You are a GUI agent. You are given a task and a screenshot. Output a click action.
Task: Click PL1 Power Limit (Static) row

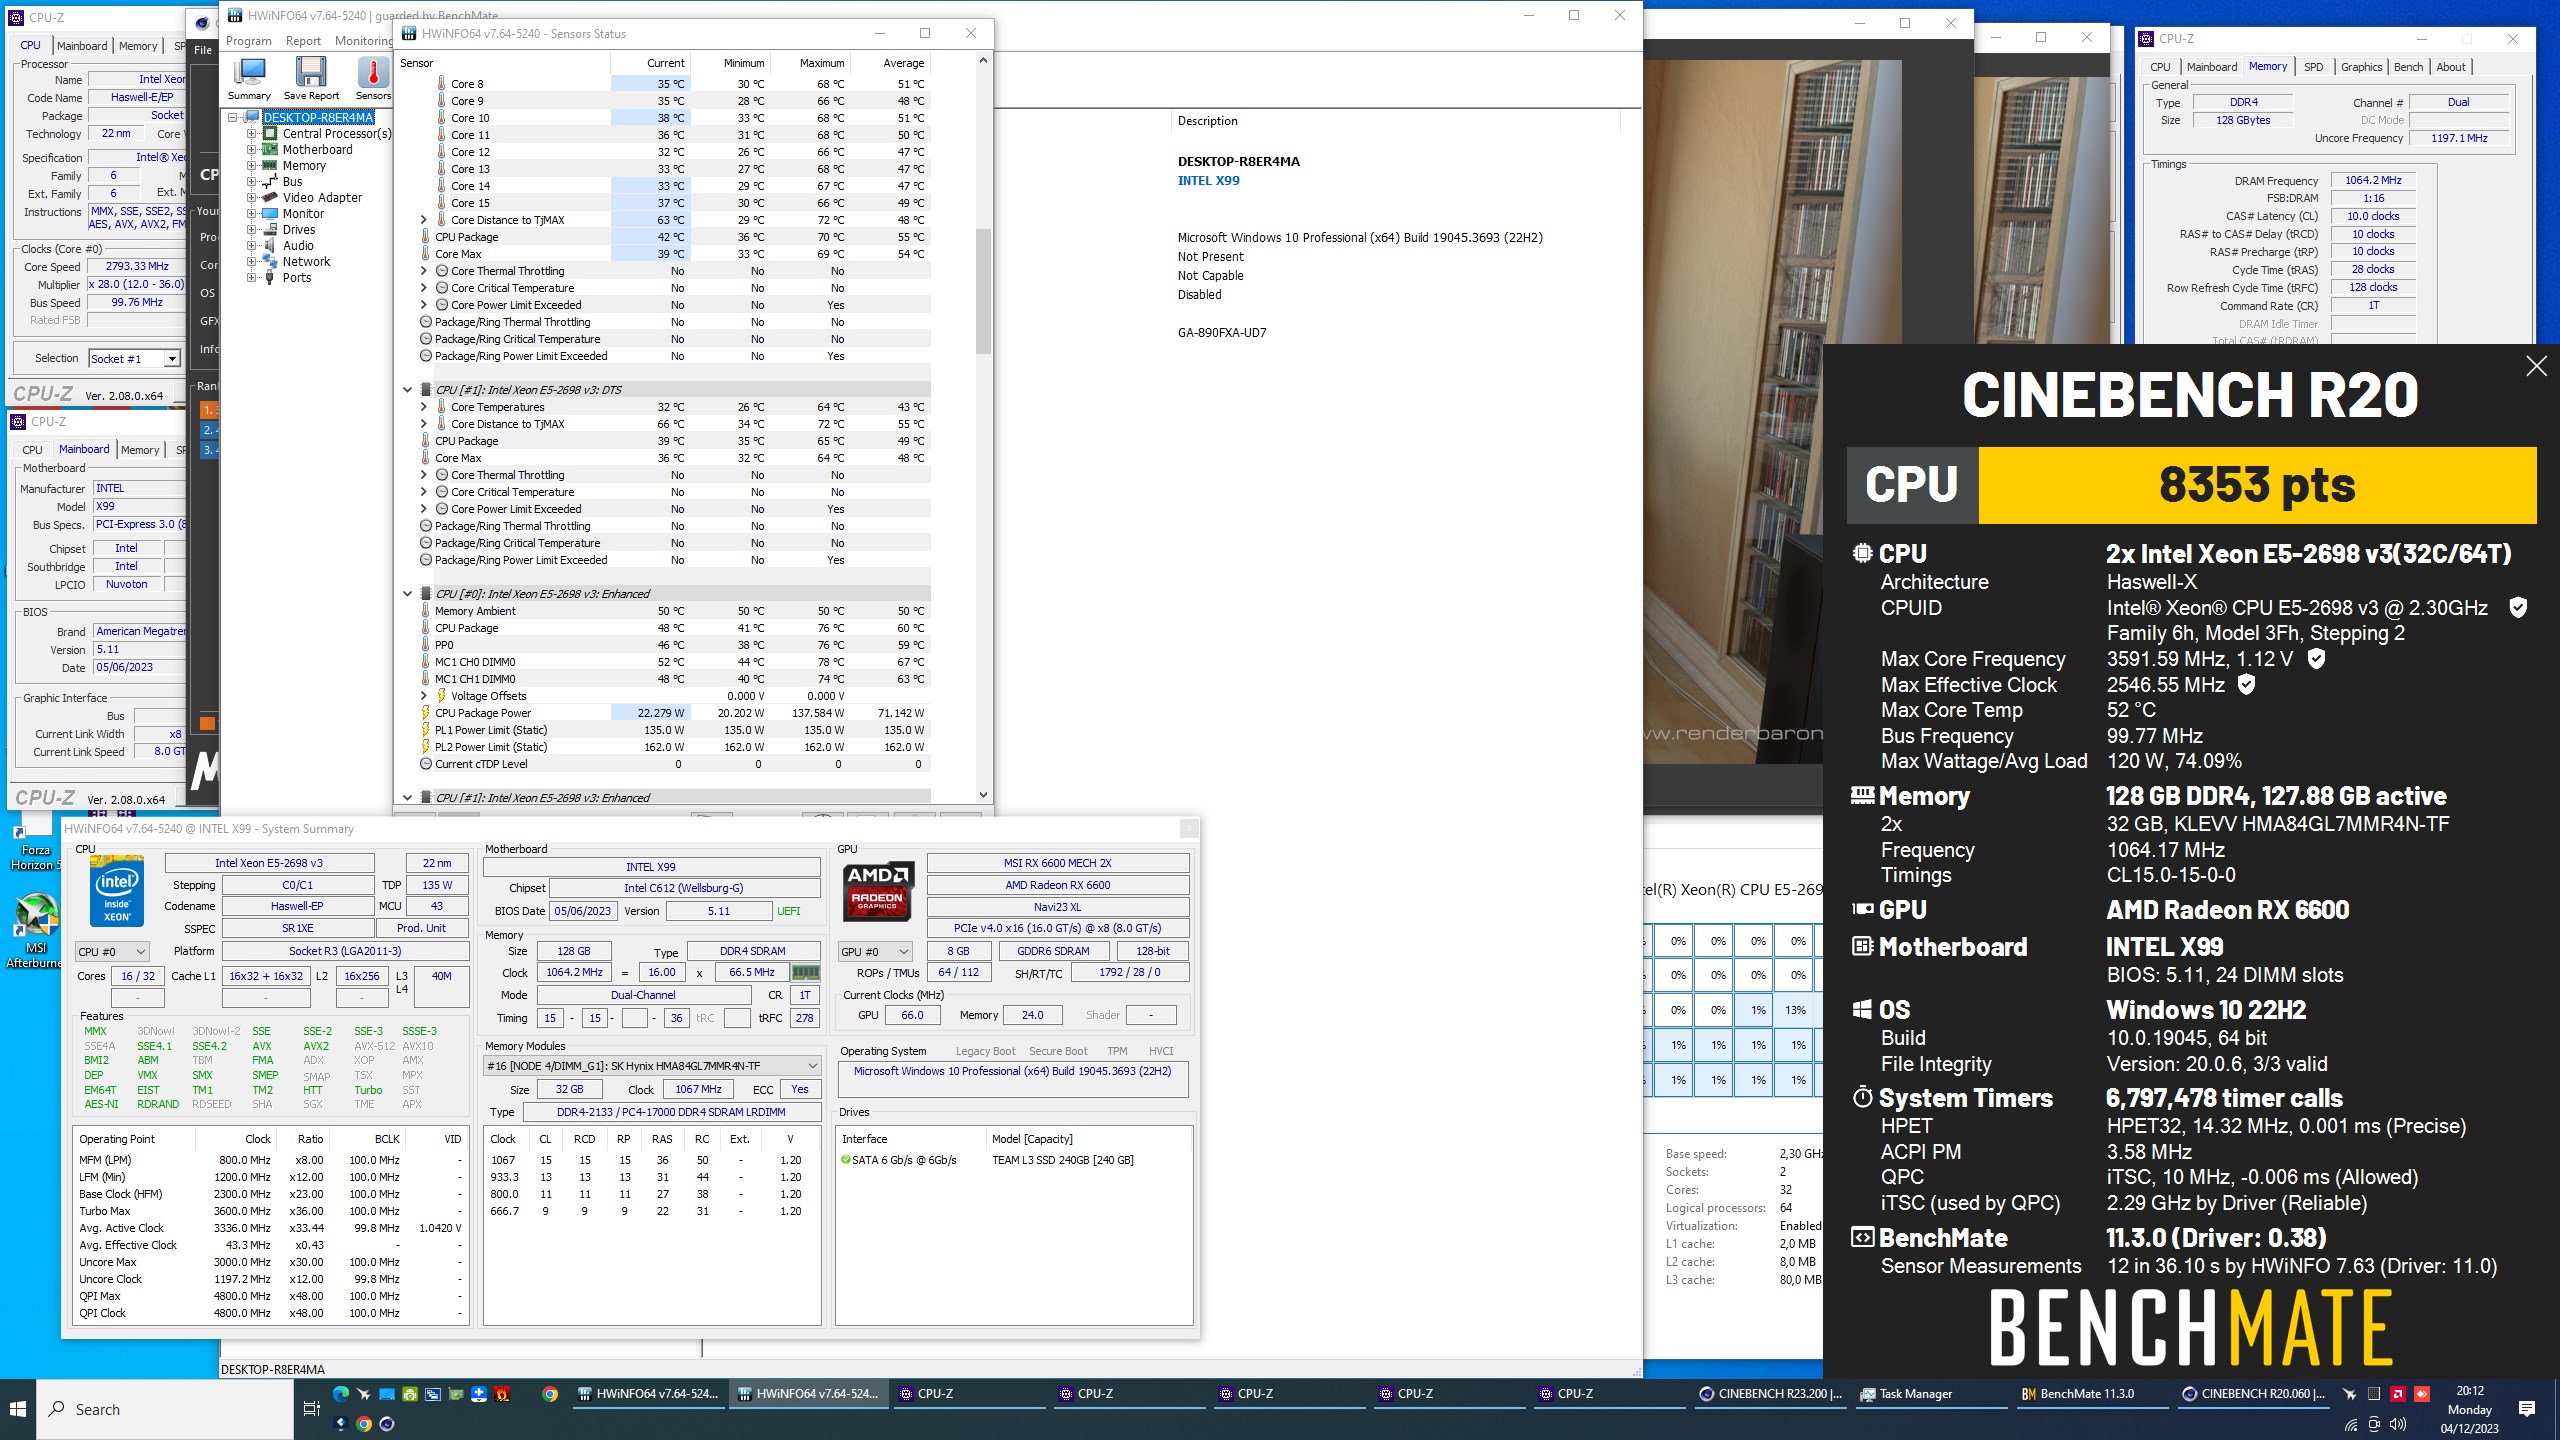[x=664, y=730]
